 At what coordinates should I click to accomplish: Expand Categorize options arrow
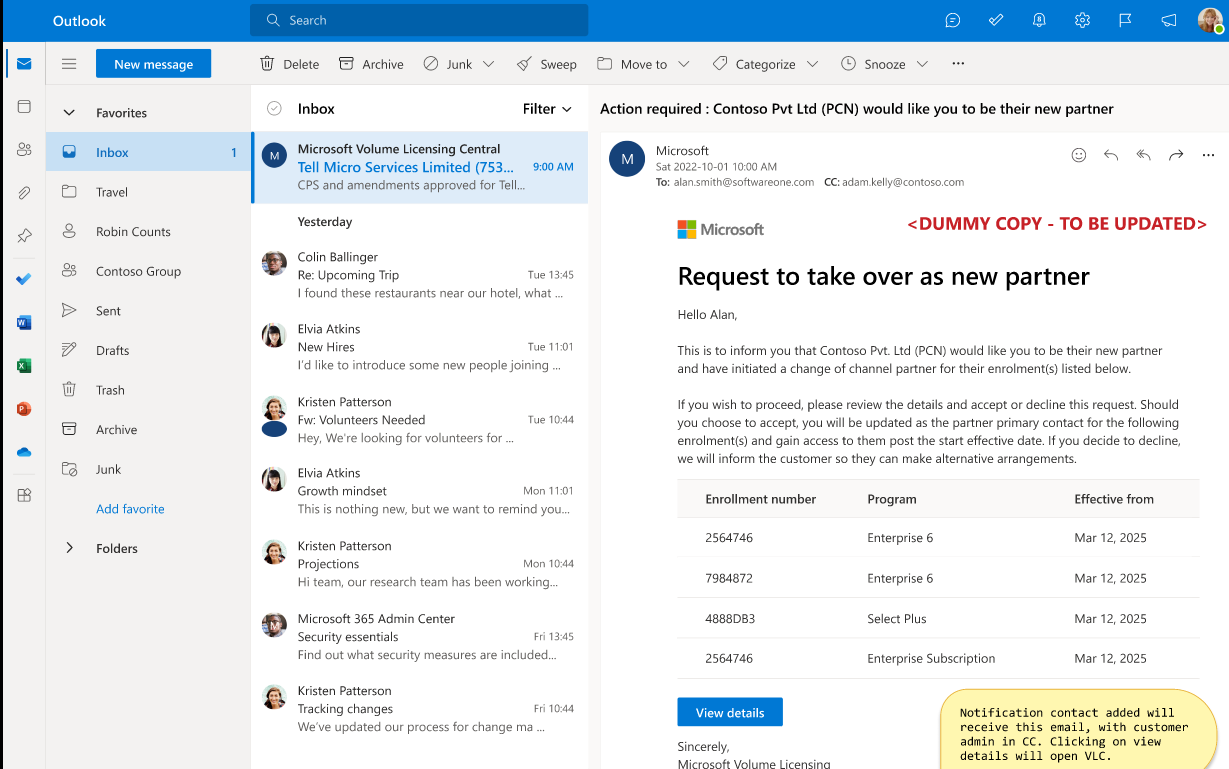812,64
